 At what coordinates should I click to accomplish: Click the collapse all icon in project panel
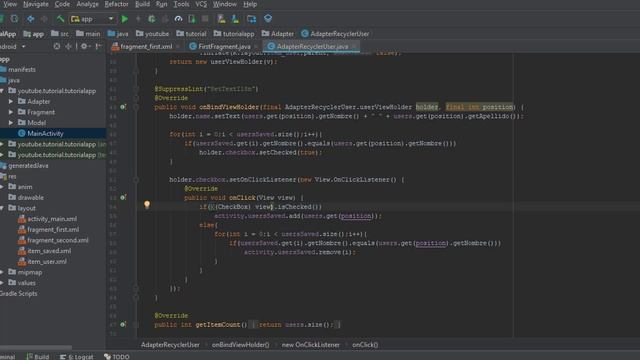[68, 47]
